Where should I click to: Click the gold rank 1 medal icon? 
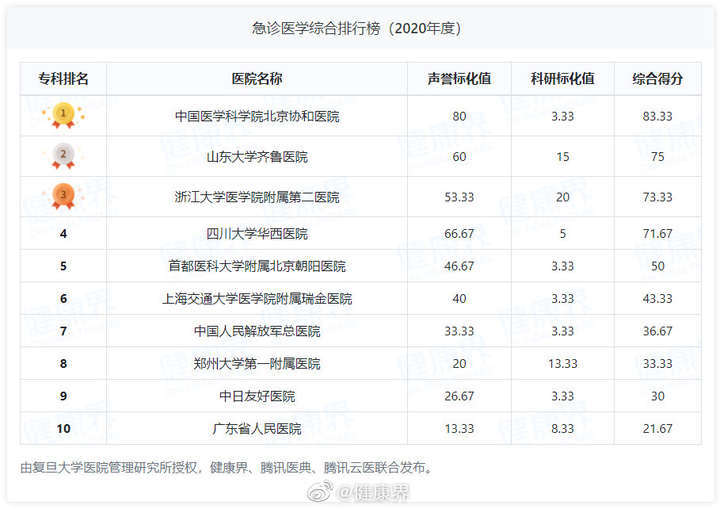pyautogui.click(x=63, y=115)
